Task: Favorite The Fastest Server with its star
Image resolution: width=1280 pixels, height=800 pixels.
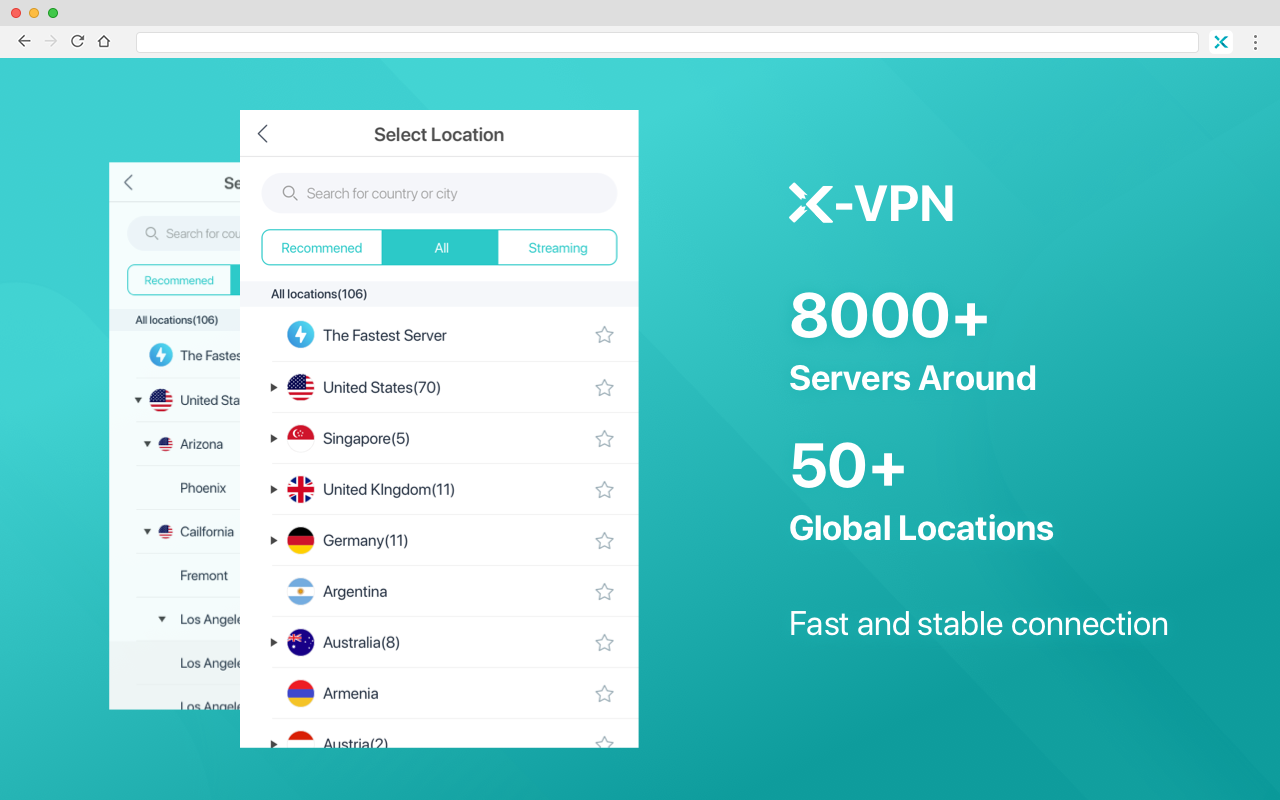Action: (604, 334)
